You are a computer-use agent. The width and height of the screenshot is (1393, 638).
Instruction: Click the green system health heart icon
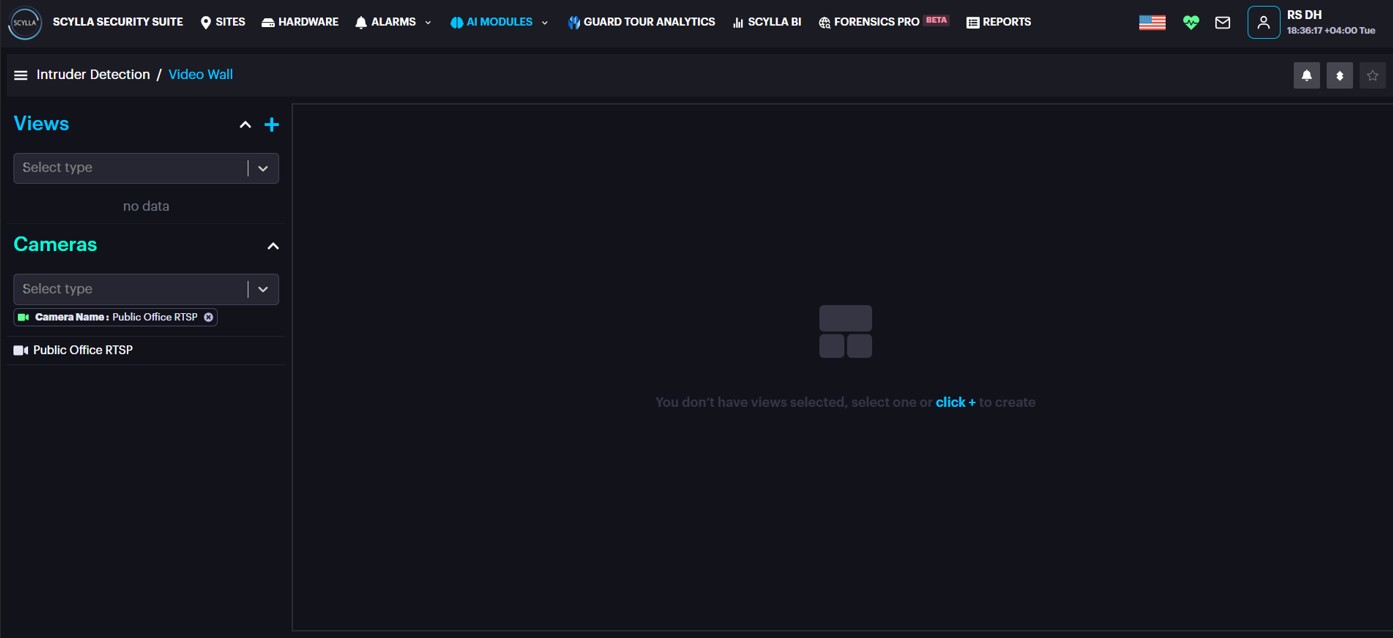tap(1190, 23)
